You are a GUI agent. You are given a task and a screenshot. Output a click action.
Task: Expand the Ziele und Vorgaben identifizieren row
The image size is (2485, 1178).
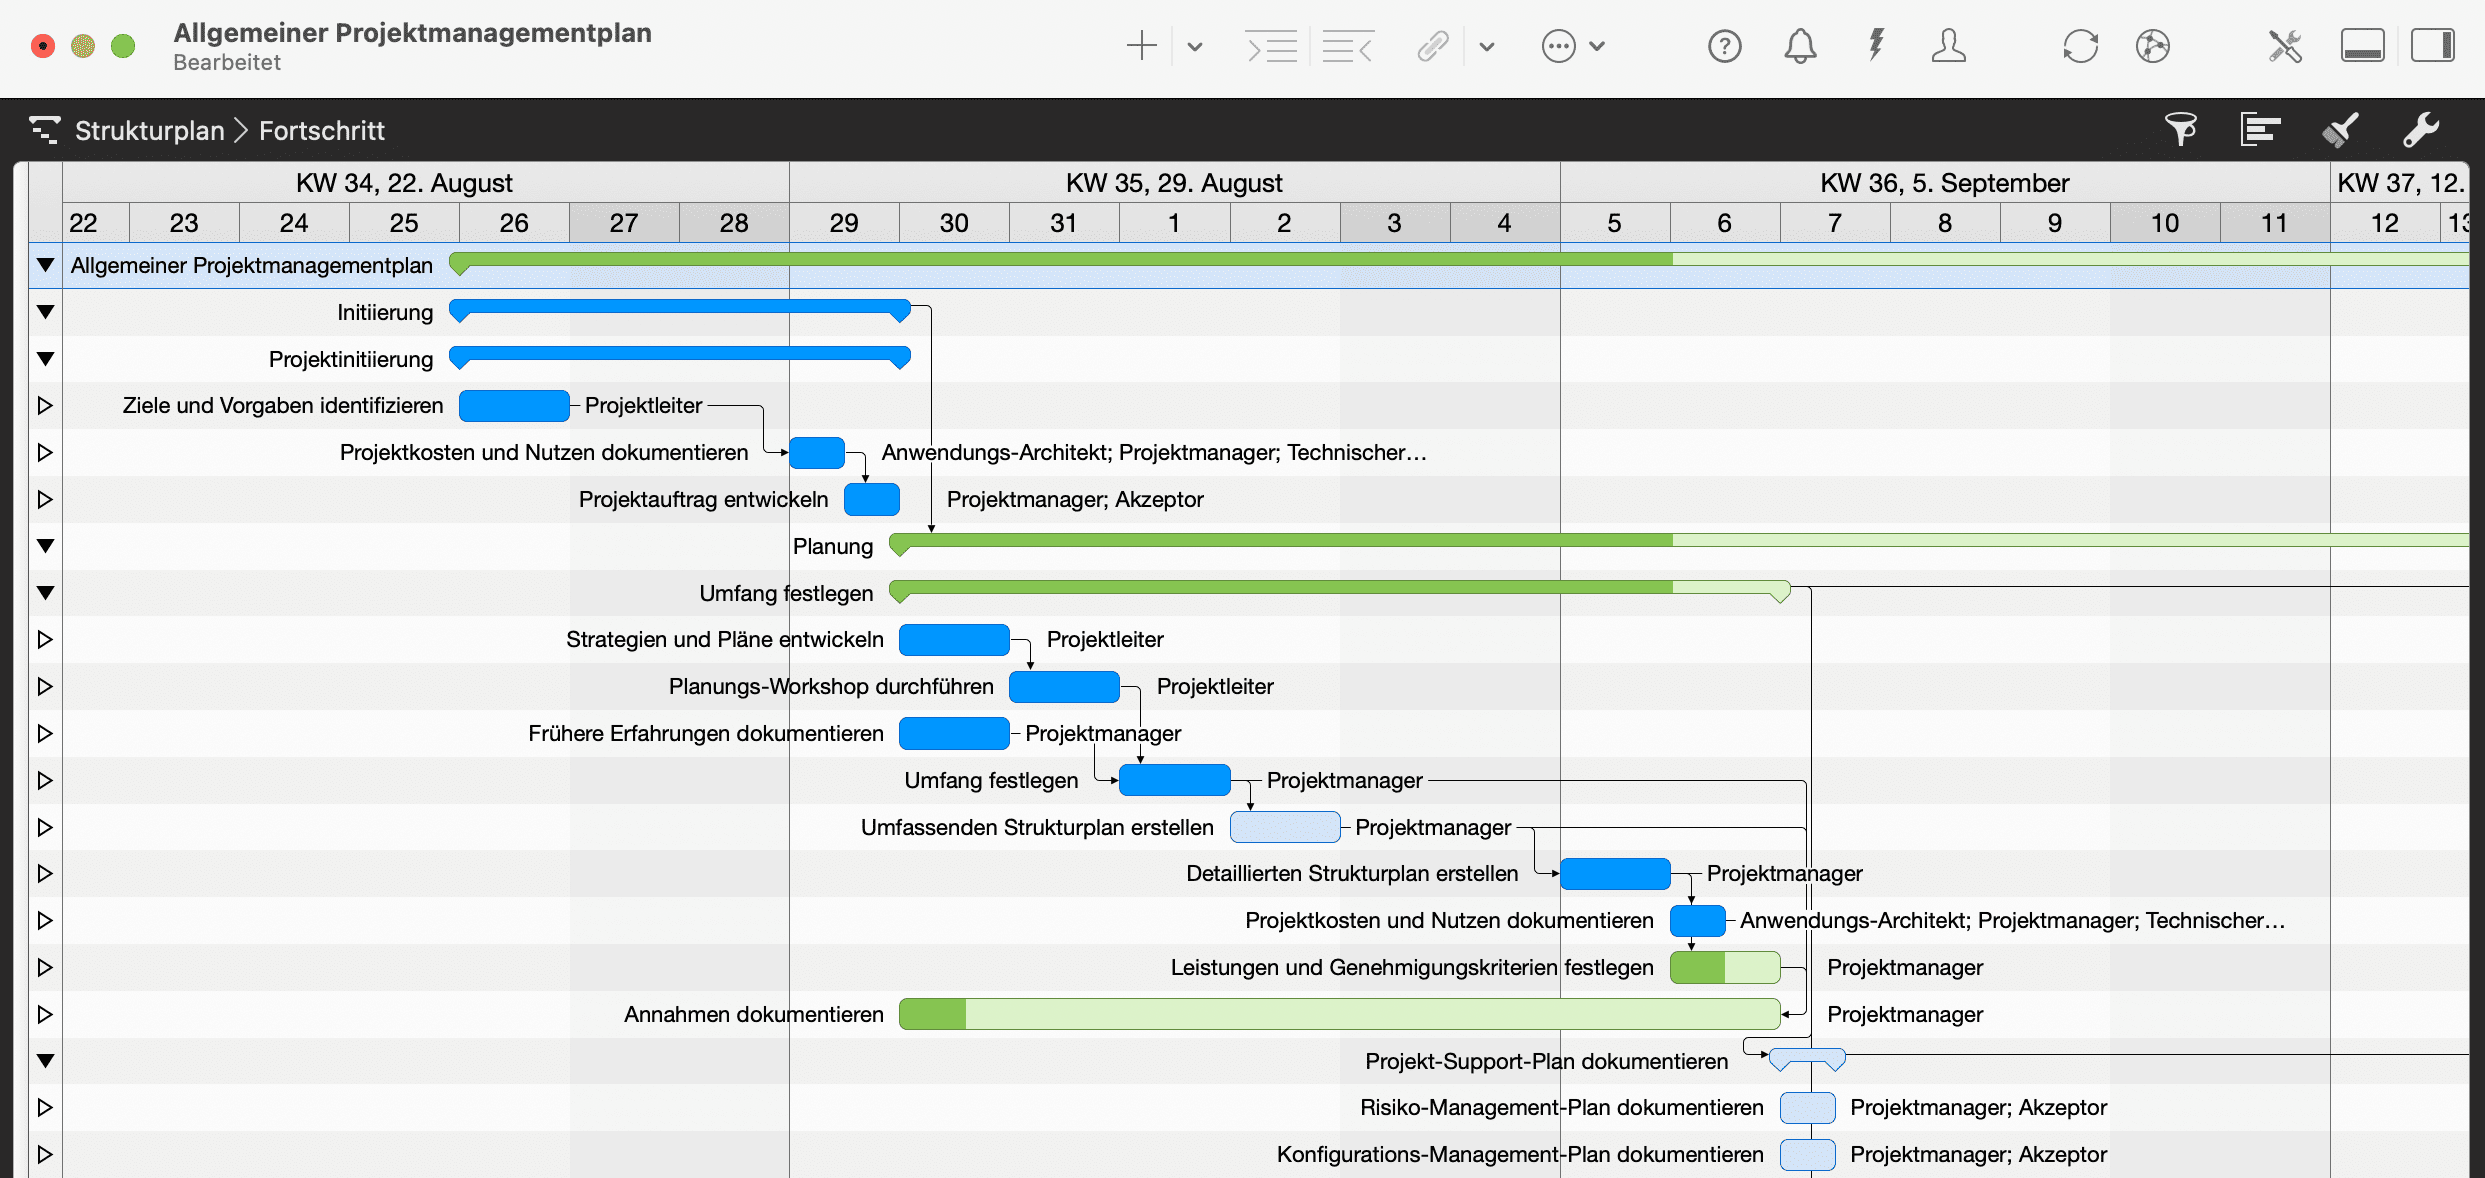coord(44,406)
